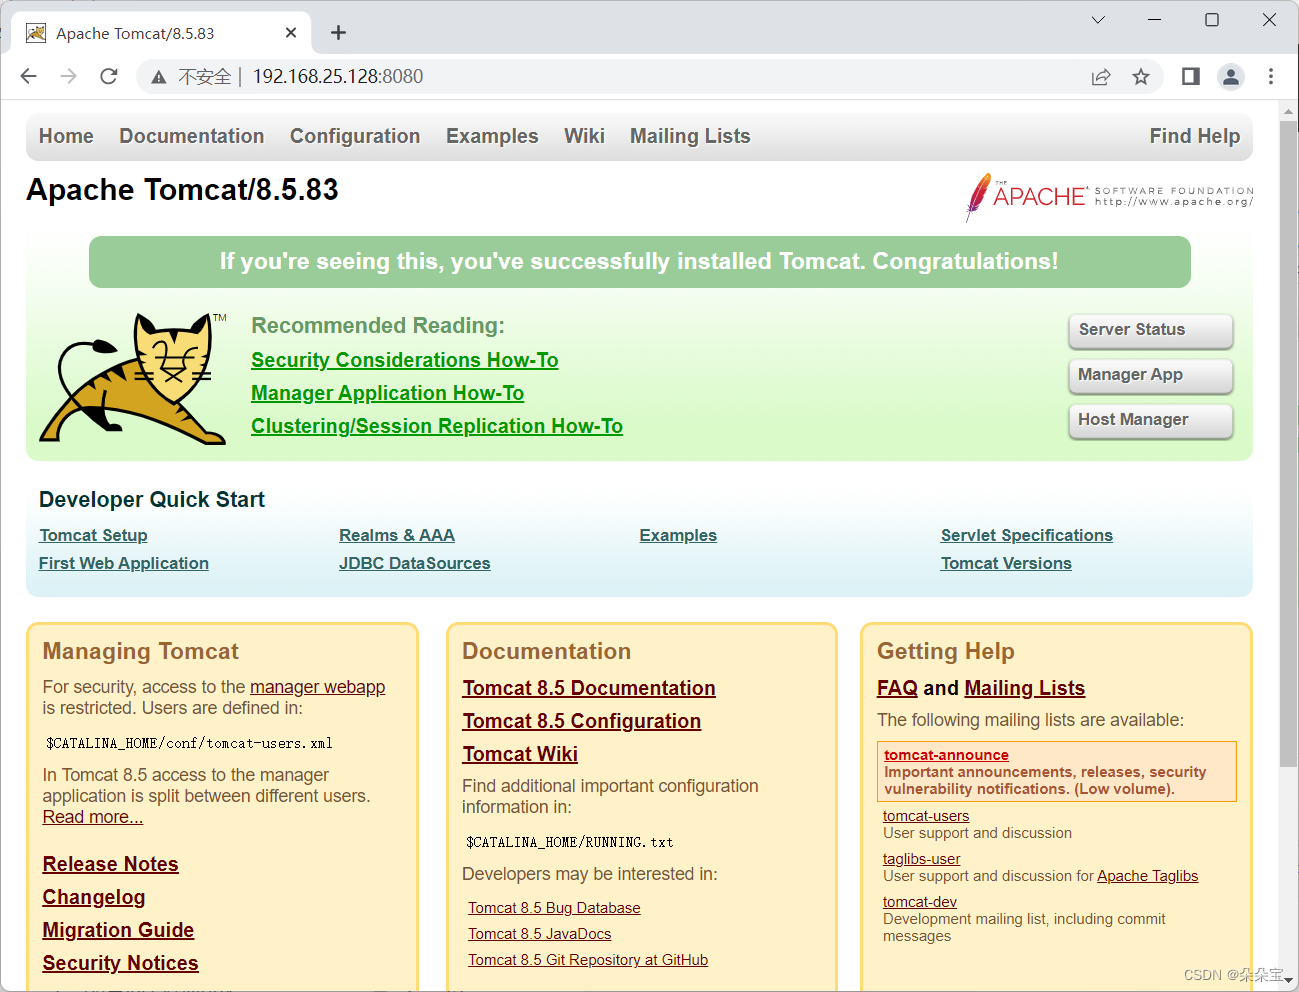This screenshot has height=992, width=1299.
Task: Open Servlet Specifications link
Action: [x=1027, y=535]
